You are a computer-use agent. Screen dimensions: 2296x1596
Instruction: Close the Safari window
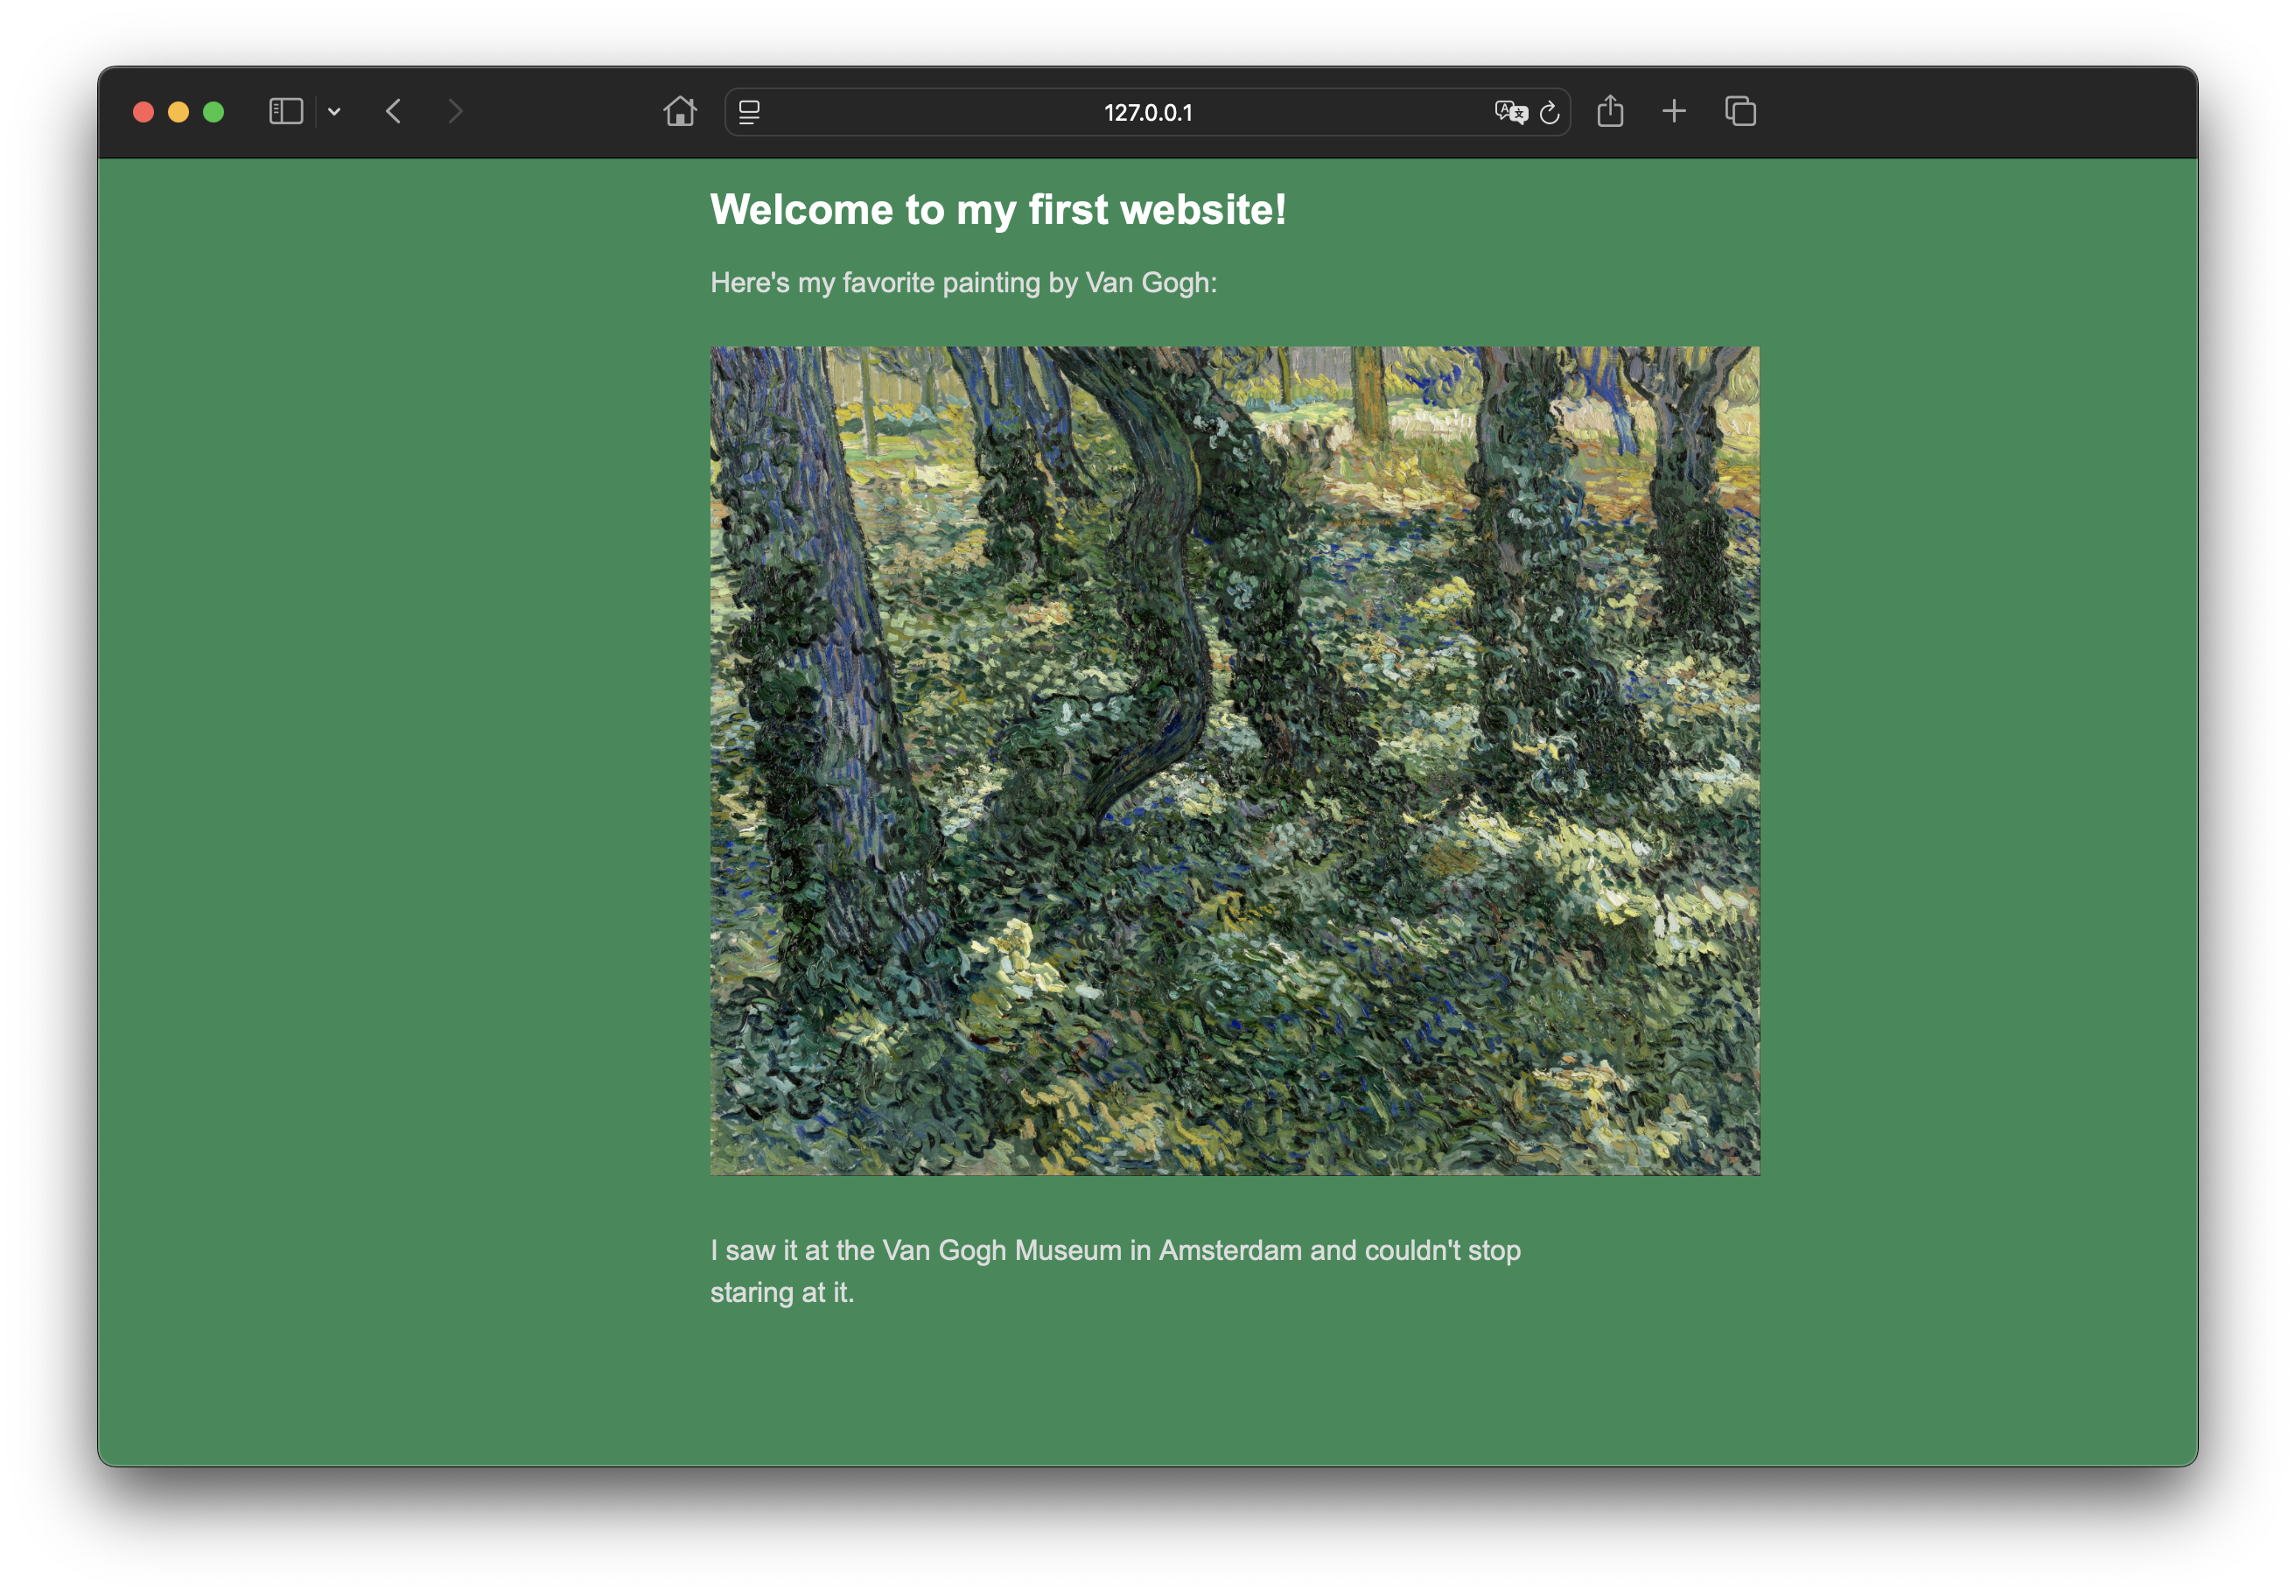[143, 112]
